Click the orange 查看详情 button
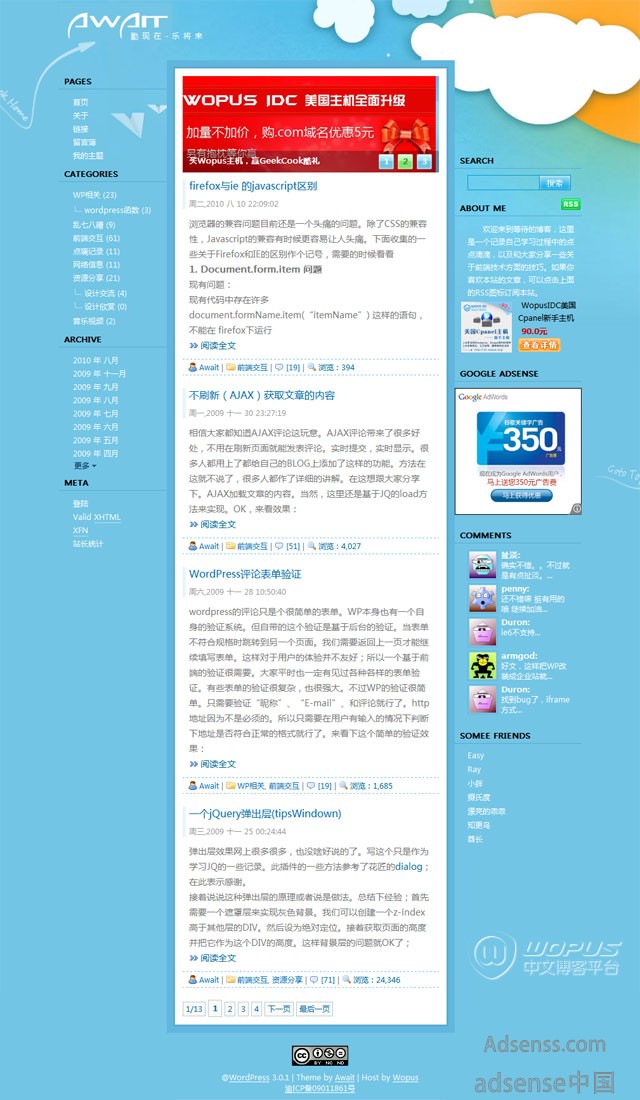The image size is (640, 1100). [x=539, y=345]
